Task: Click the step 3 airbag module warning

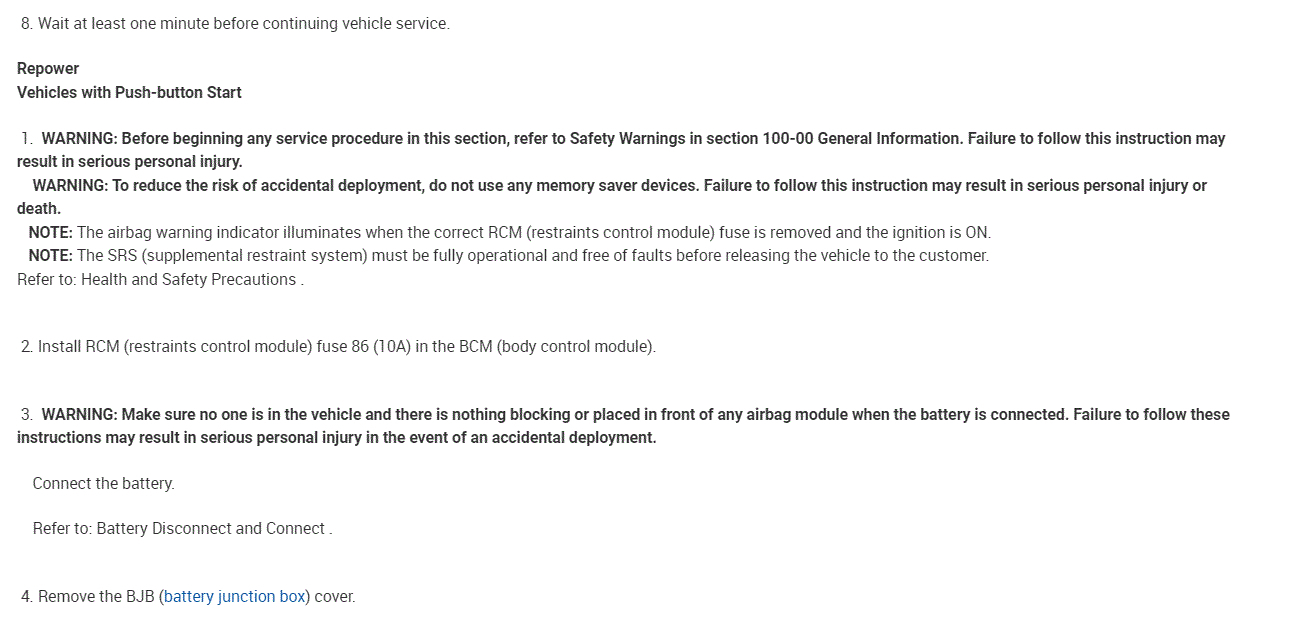Action: (620, 415)
